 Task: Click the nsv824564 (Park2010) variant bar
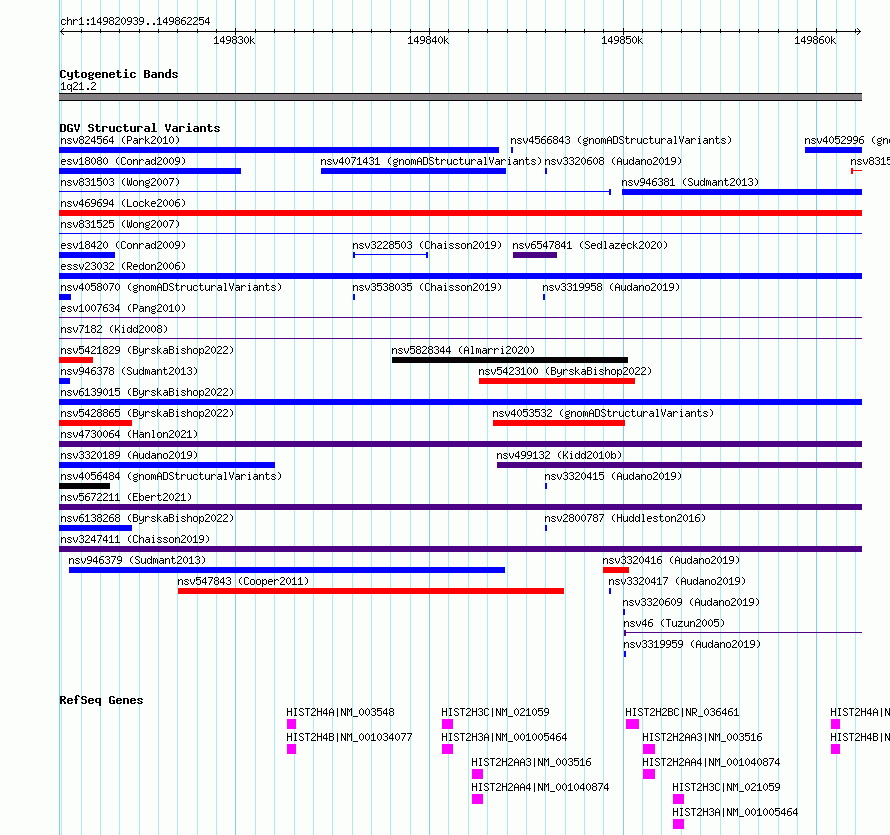[x=279, y=150]
